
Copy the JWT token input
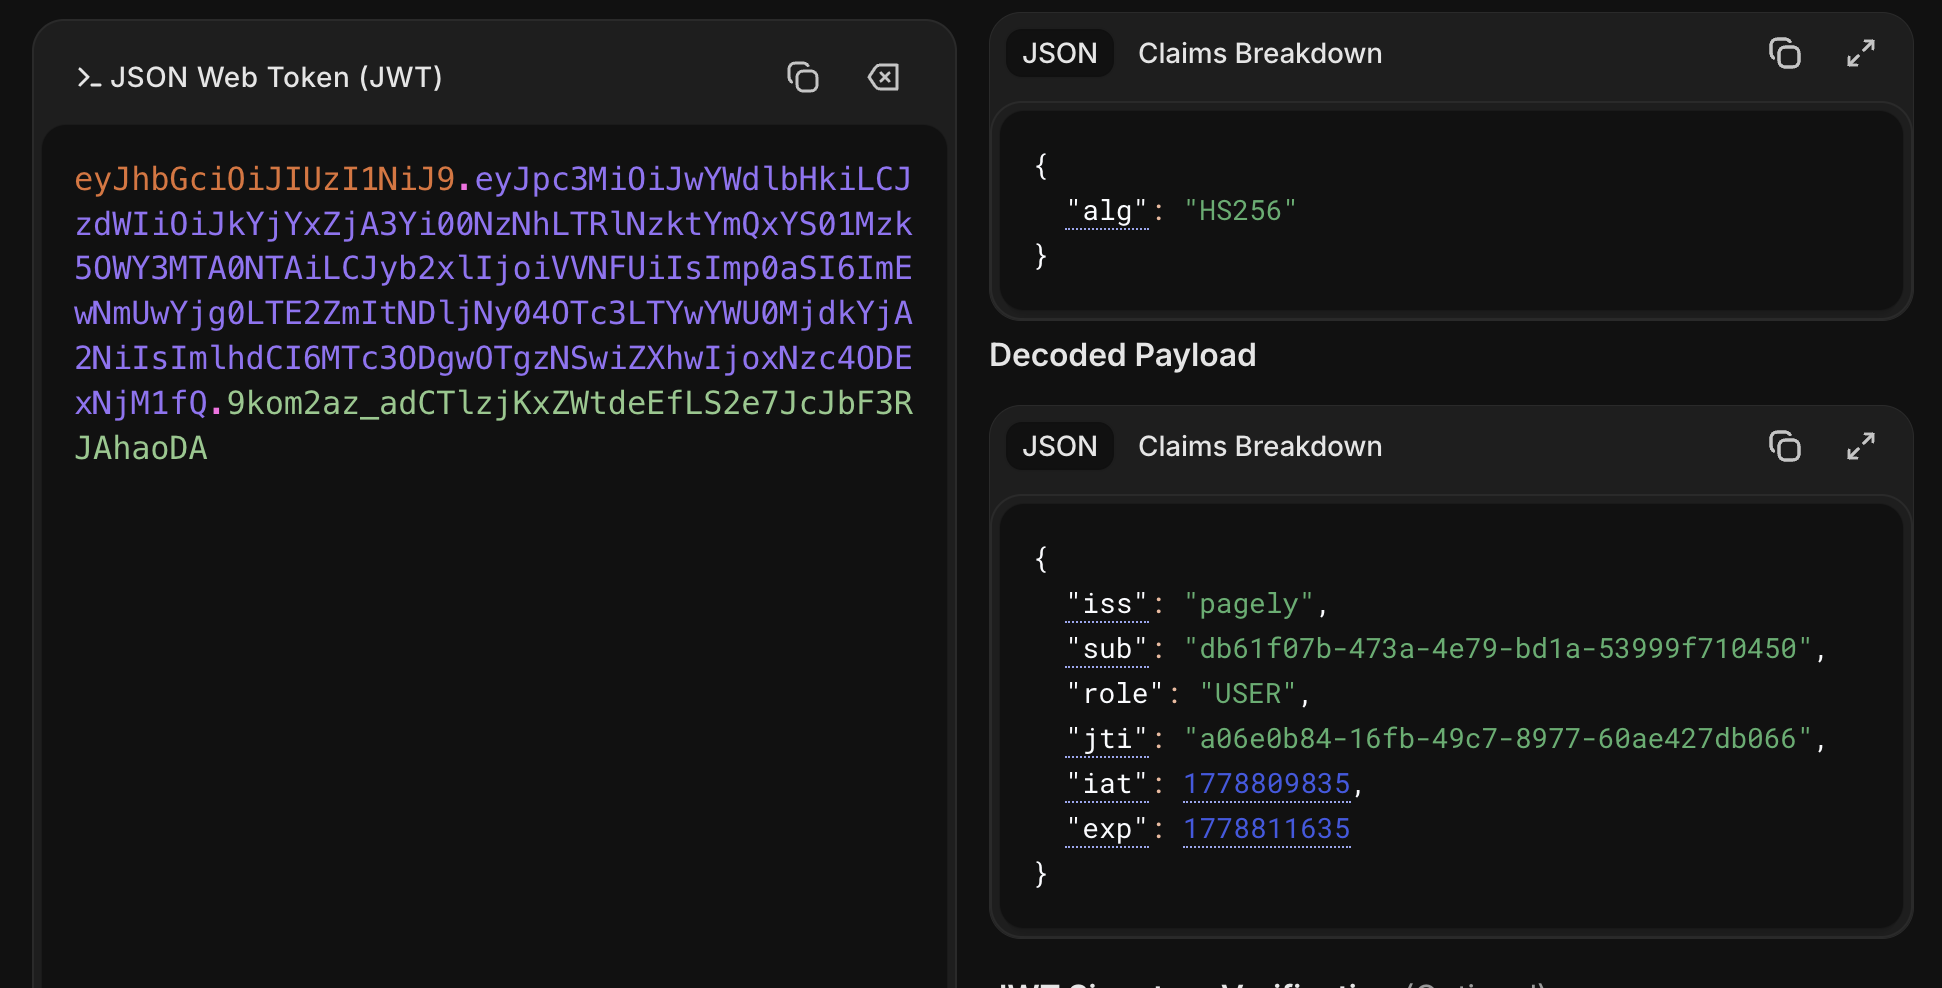click(803, 77)
